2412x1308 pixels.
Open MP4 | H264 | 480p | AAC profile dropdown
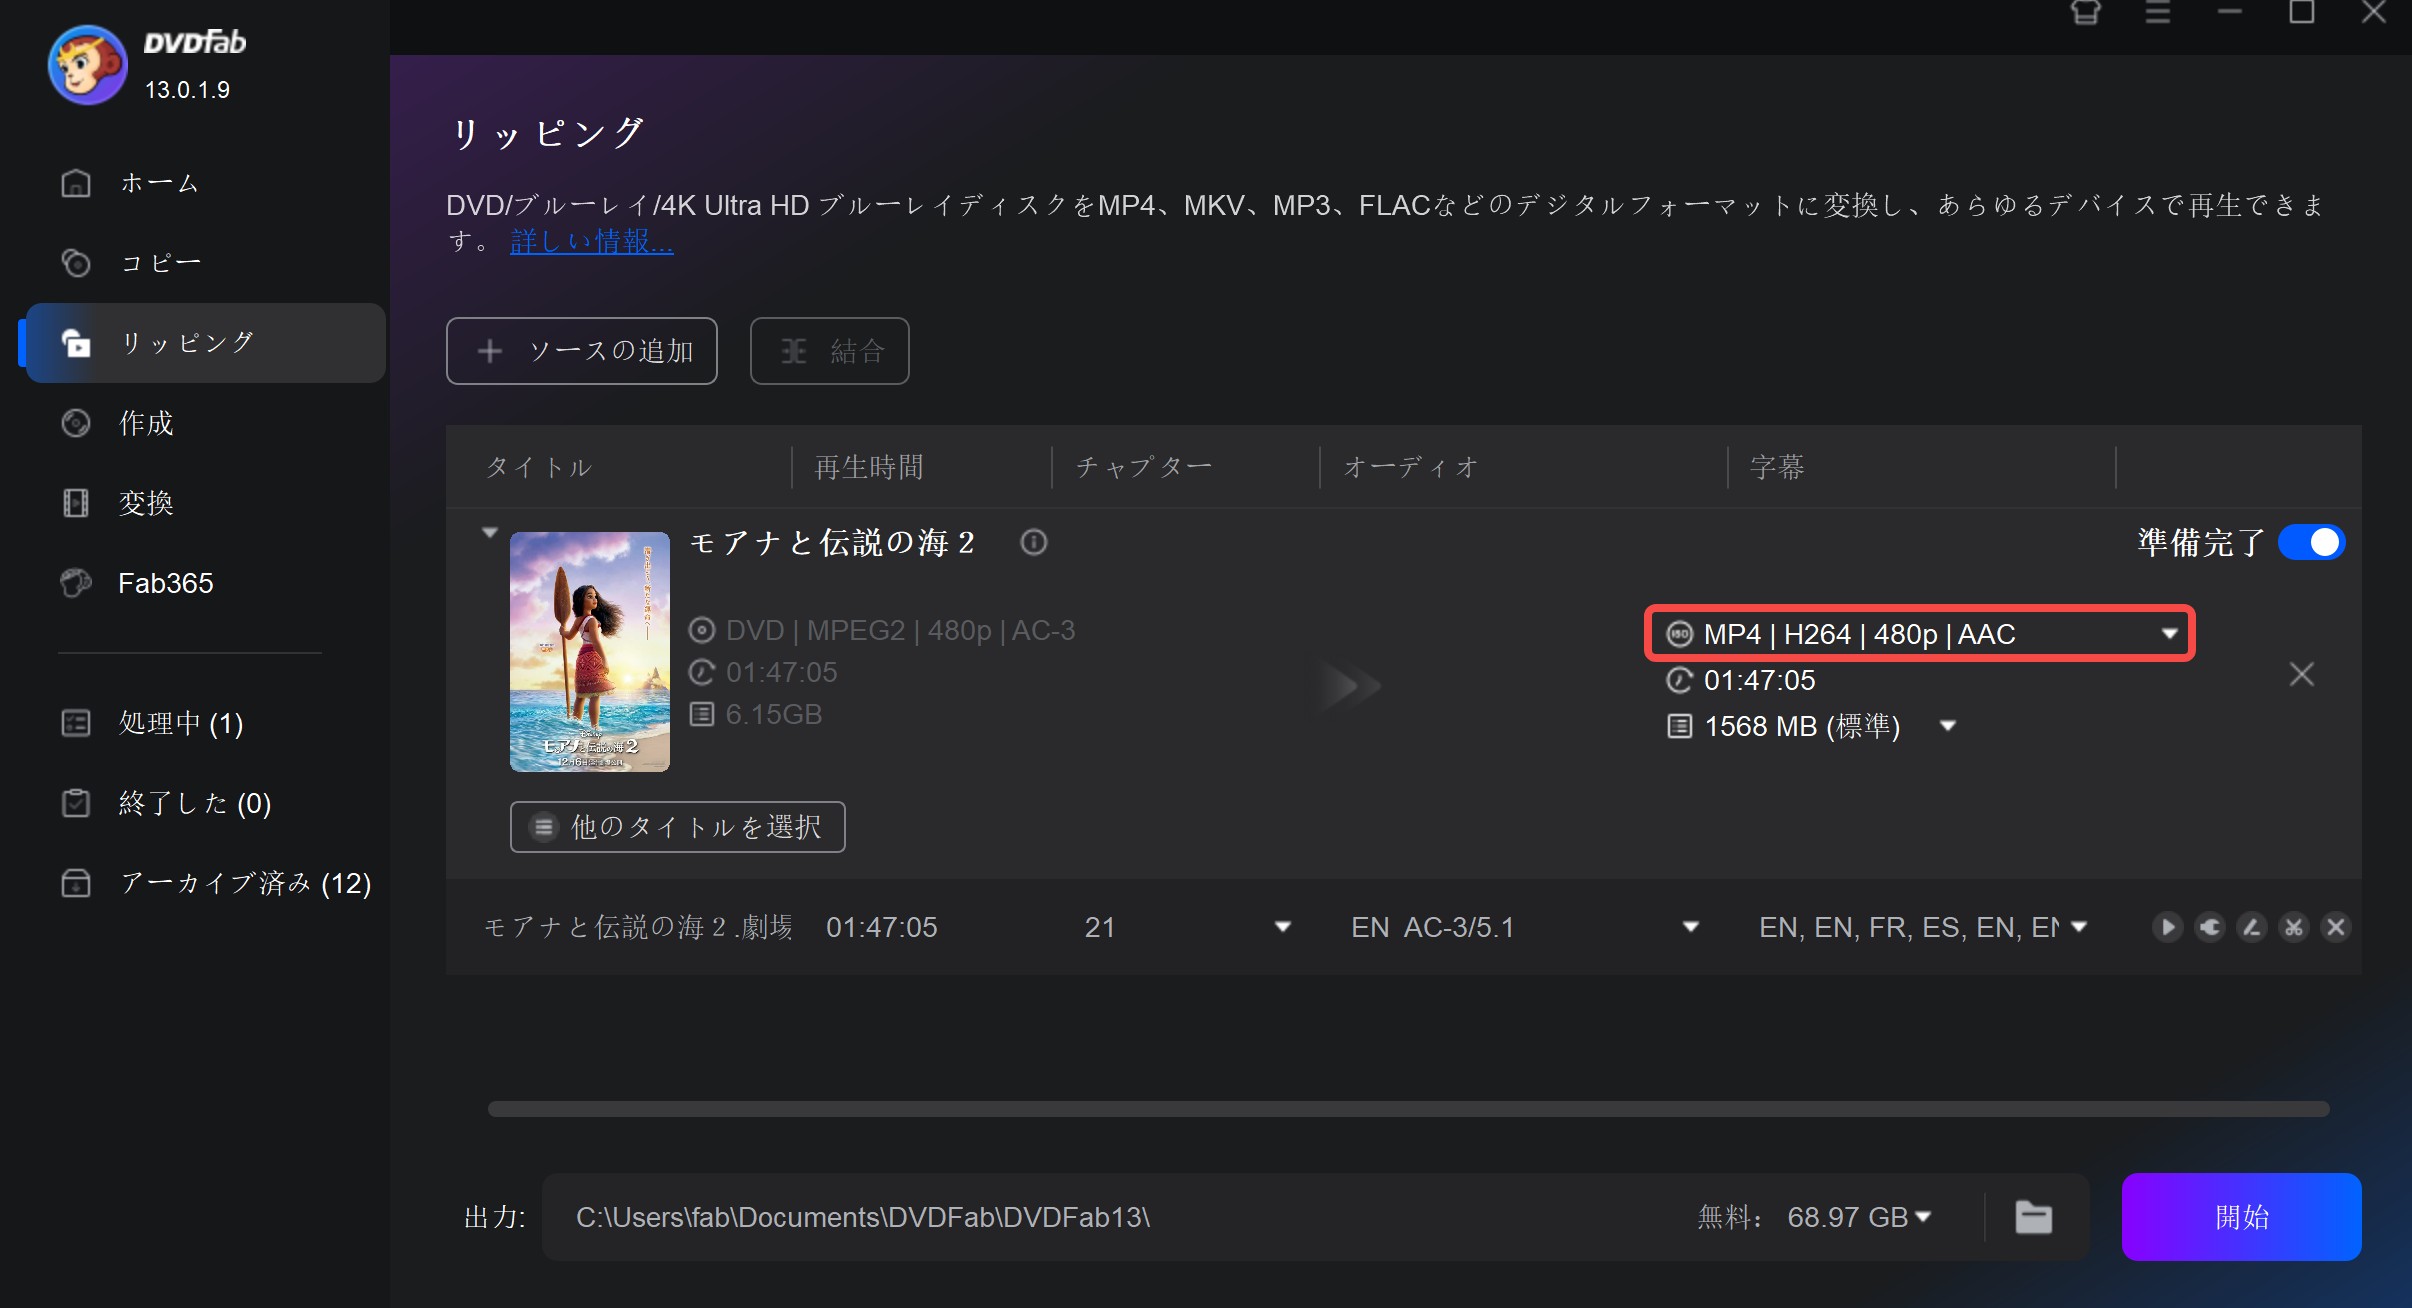(x=1920, y=634)
